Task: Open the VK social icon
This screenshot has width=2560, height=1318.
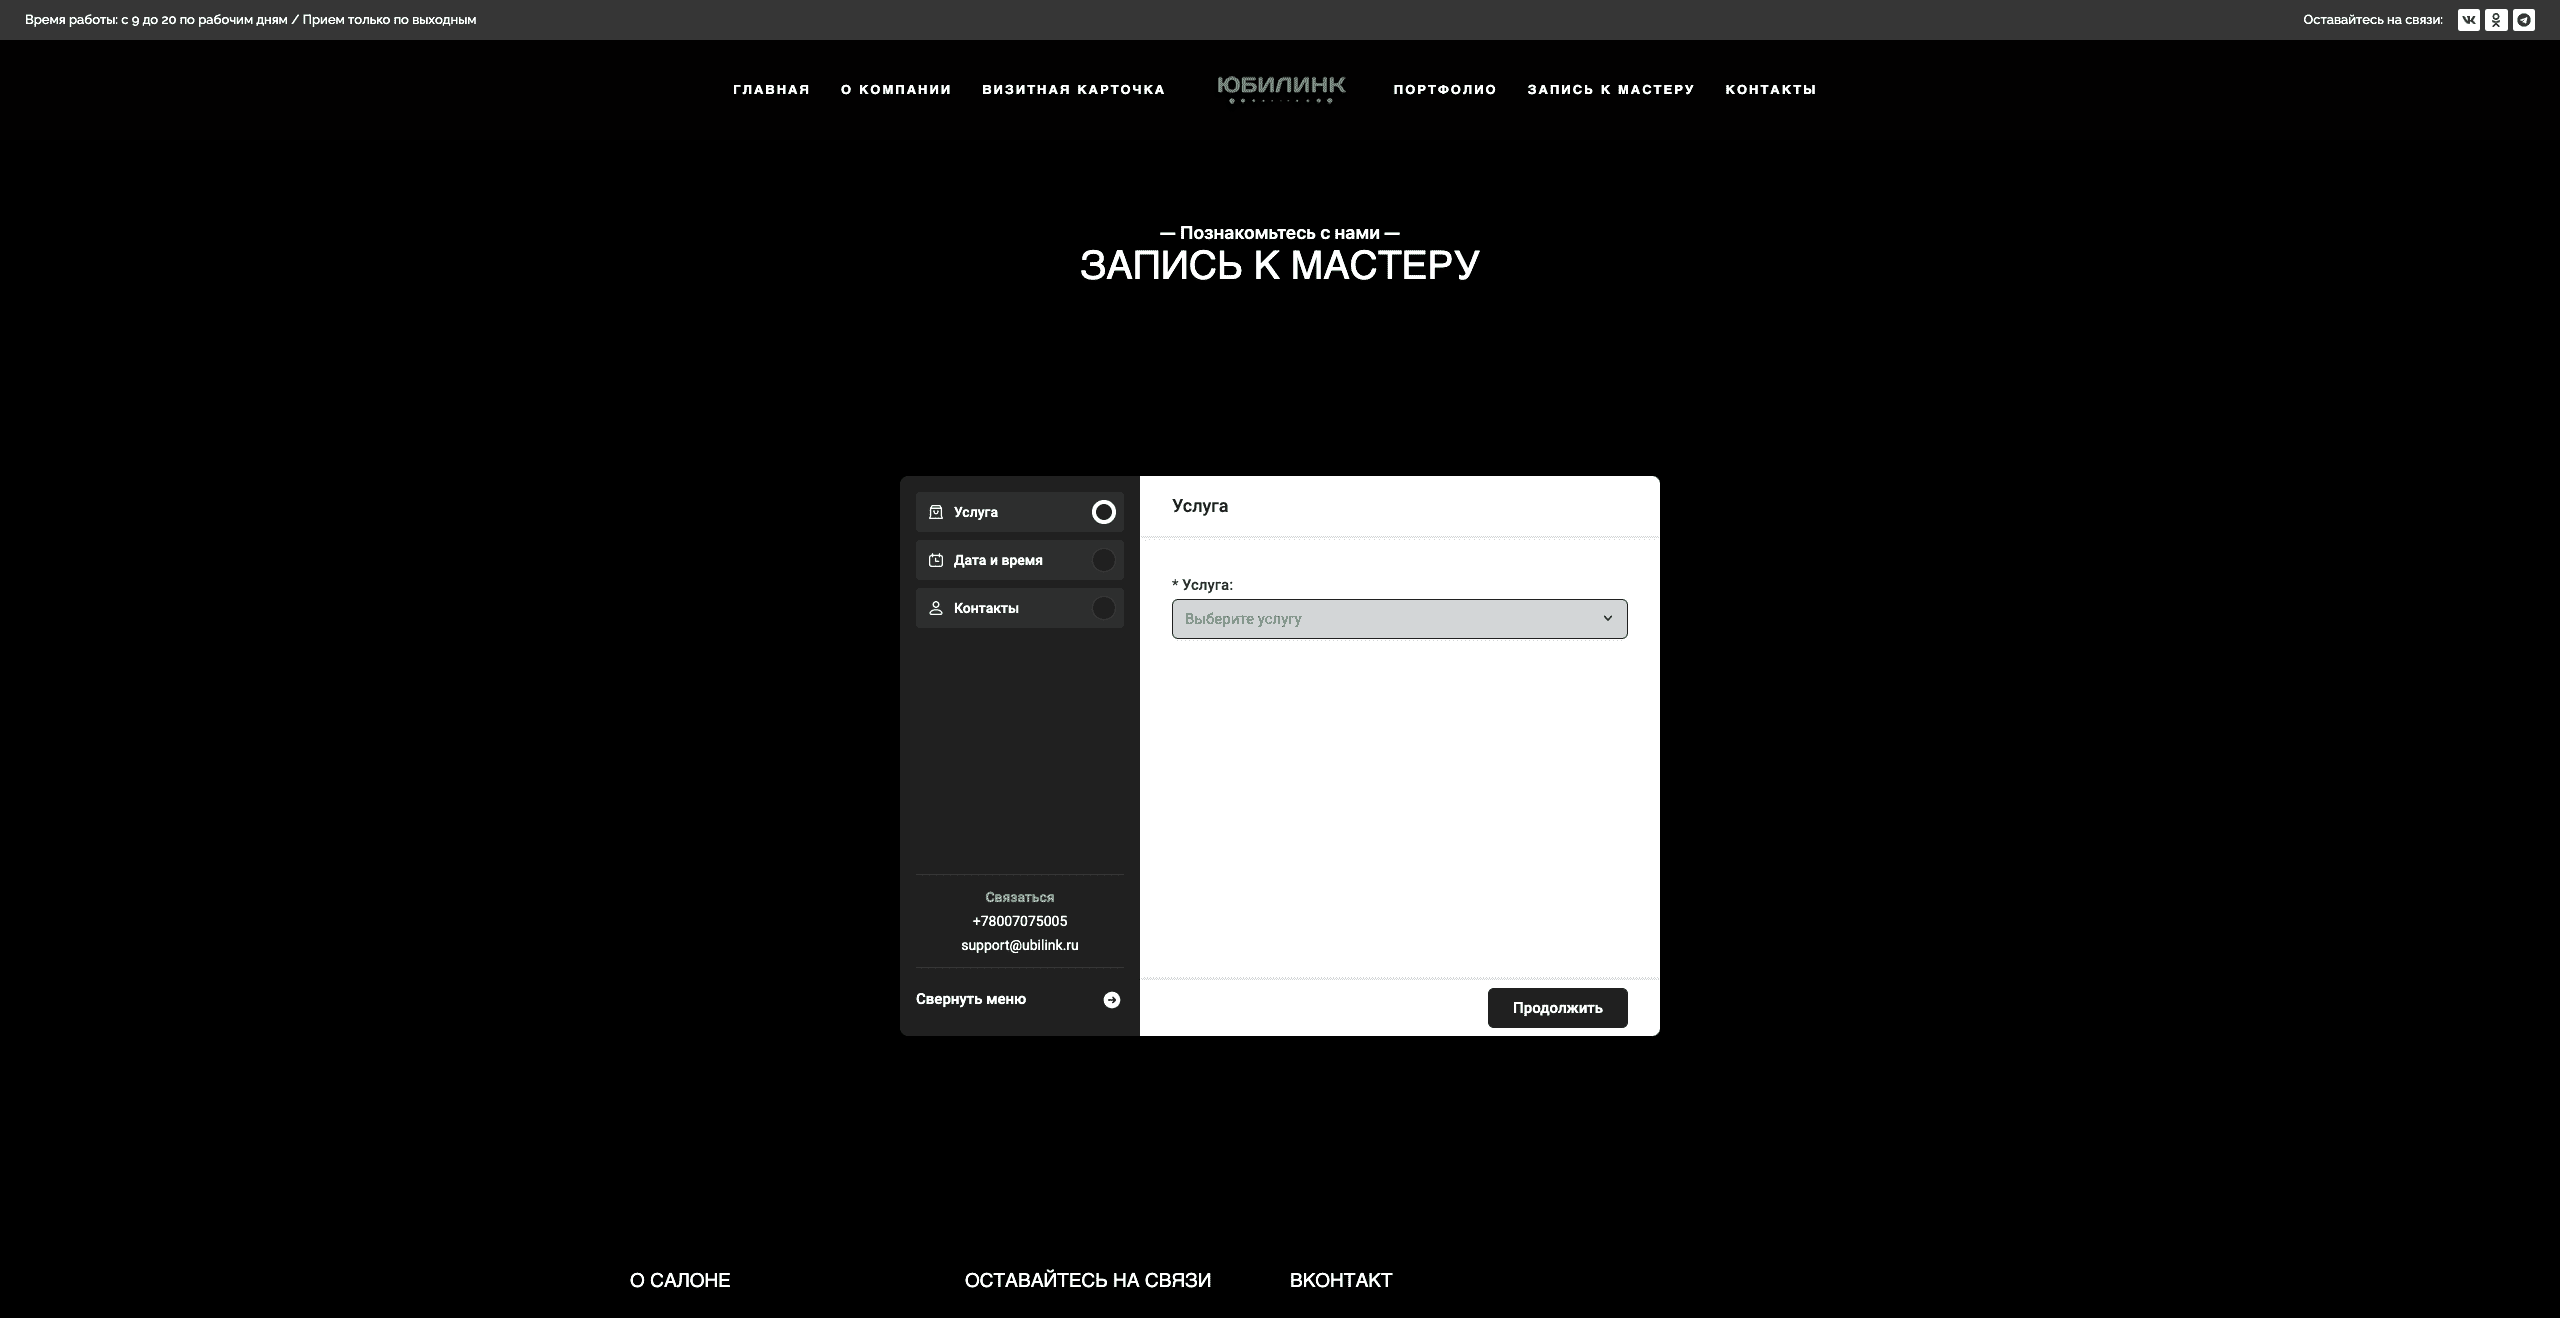Action: click(x=2468, y=20)
